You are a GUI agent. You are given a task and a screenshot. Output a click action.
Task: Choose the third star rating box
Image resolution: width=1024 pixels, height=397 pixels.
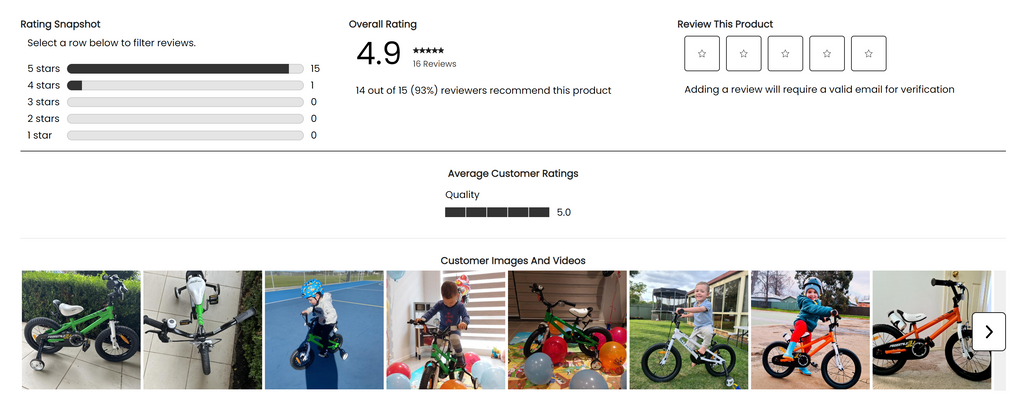785,54
